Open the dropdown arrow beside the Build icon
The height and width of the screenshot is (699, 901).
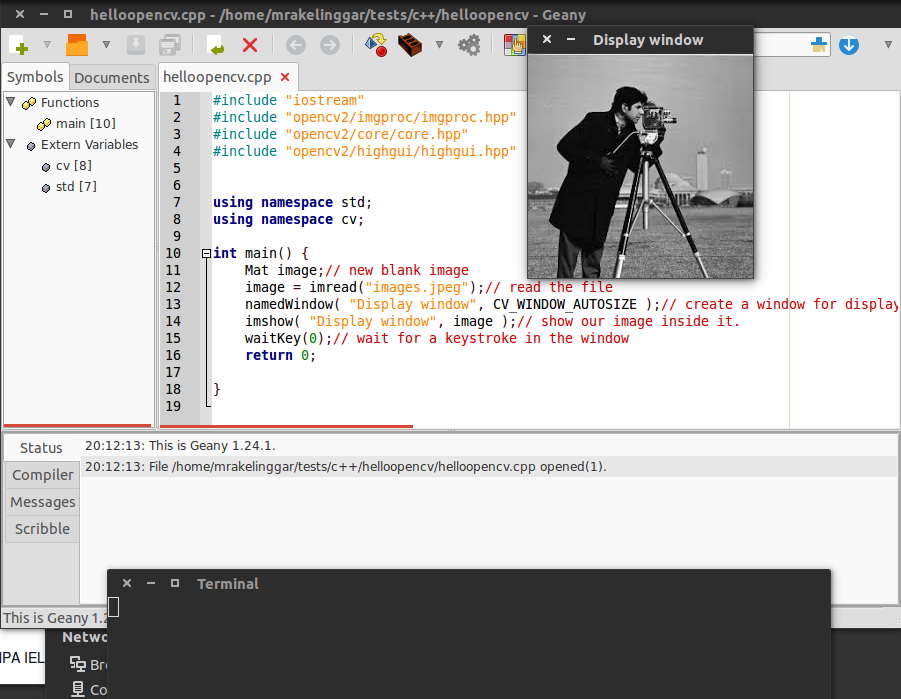click(439, 45)
